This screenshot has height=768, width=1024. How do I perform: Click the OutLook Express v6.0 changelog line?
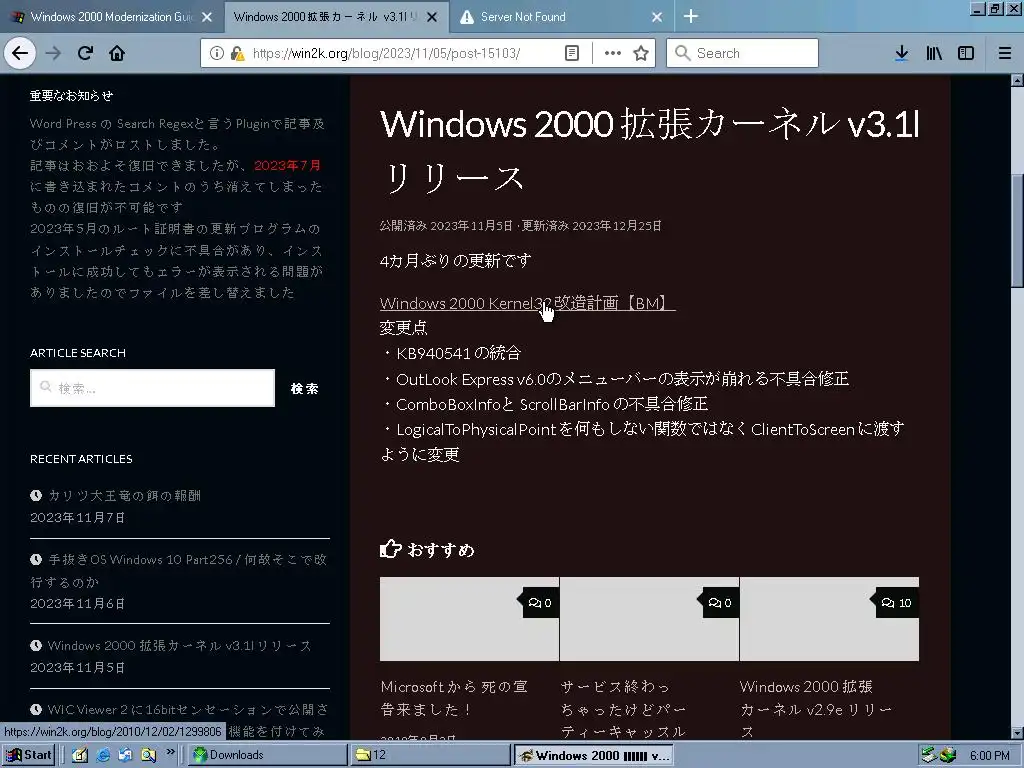(615, 379)
